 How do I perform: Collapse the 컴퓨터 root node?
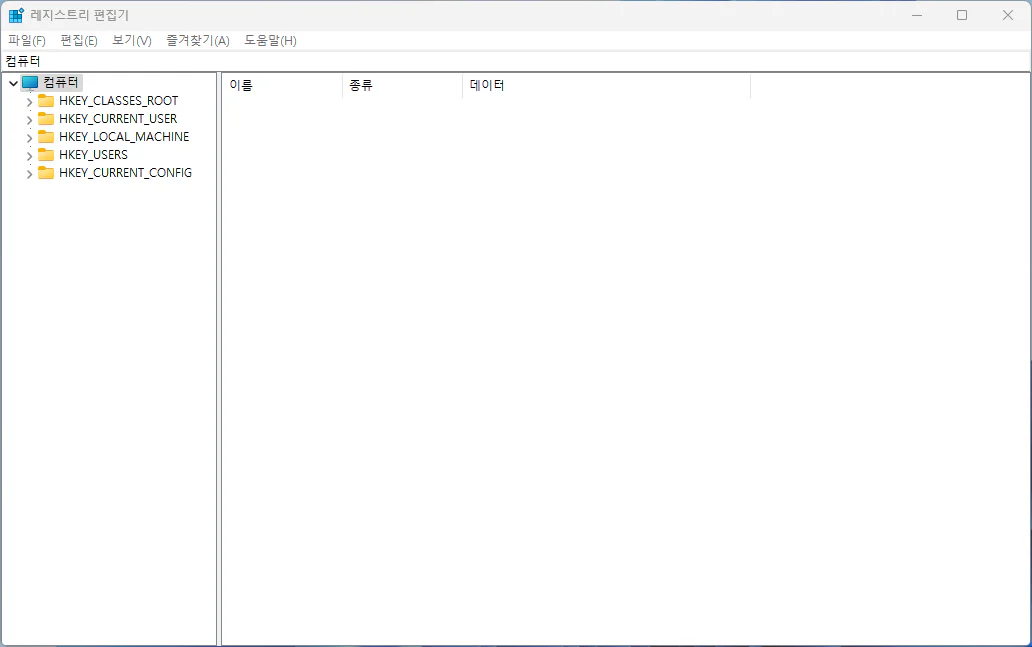coord(13,83)
